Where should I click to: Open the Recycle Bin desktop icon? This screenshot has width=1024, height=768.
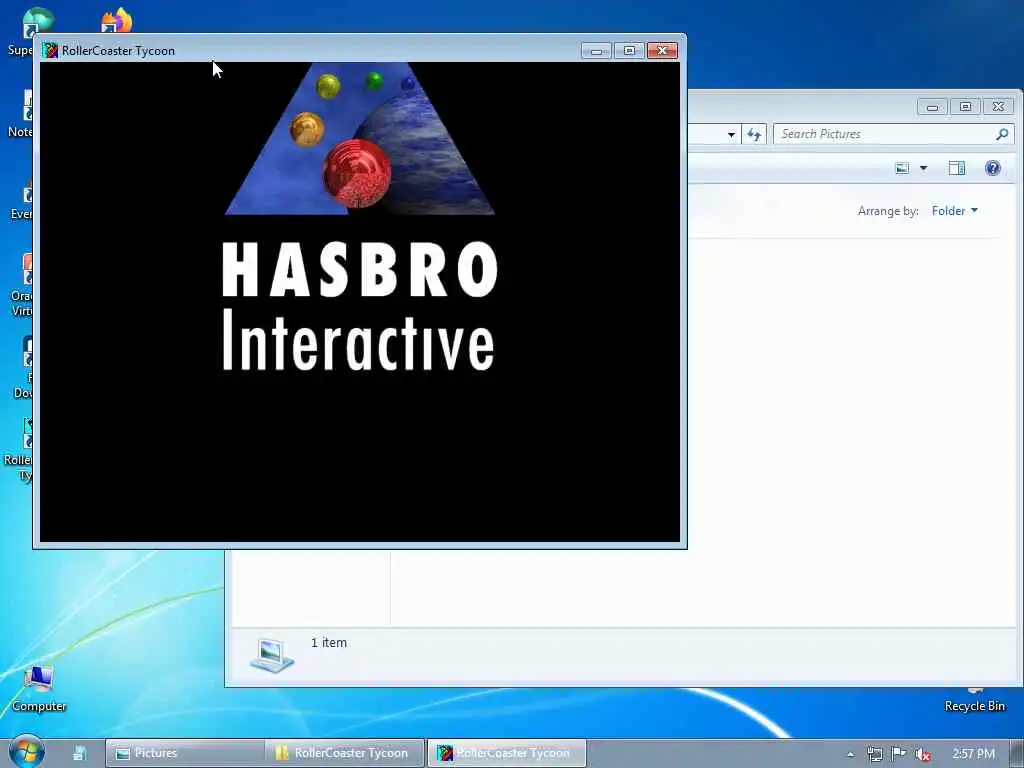tap(975, 701)
